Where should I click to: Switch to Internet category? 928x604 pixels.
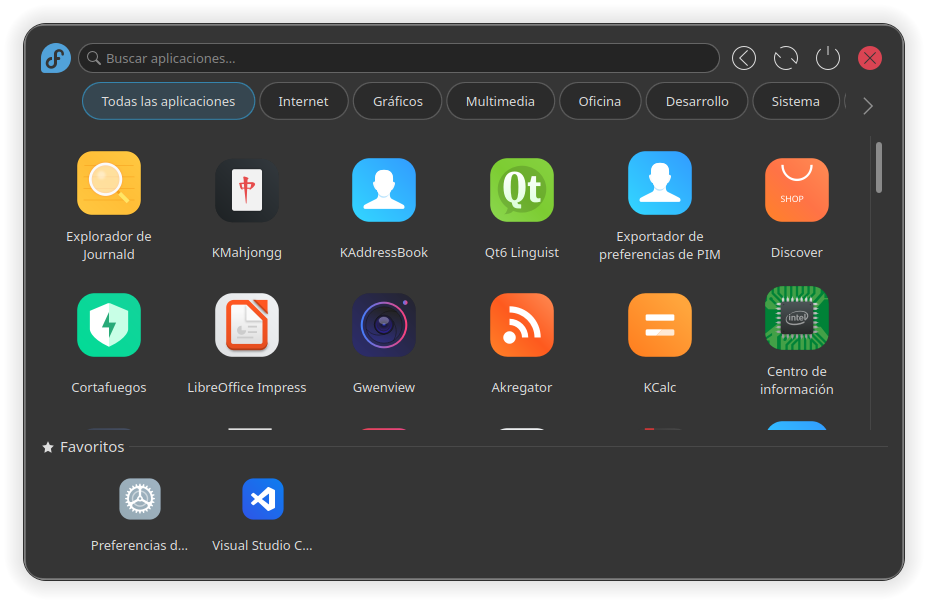[304, 101]
